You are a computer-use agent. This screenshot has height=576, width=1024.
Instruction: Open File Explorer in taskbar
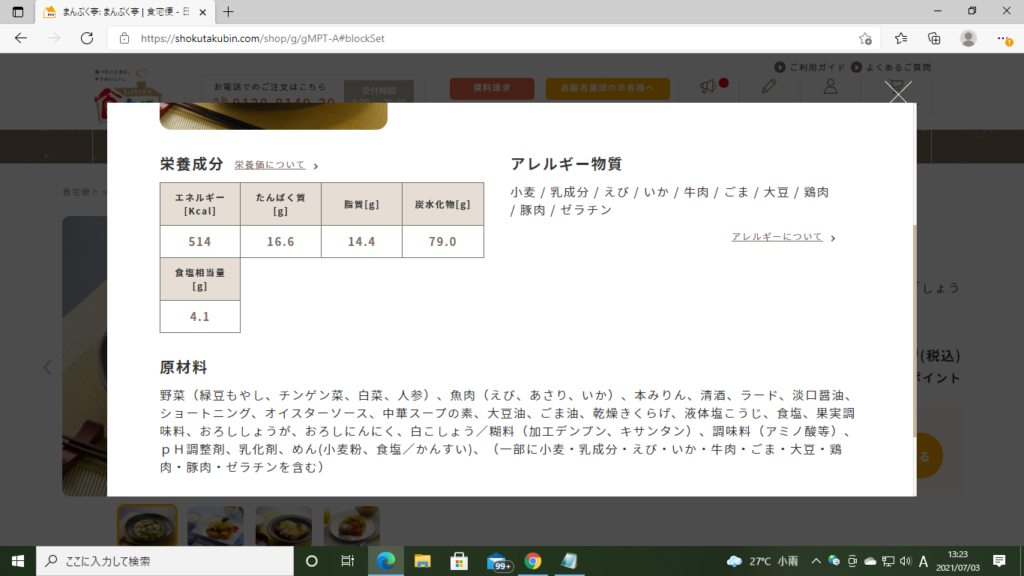[x=423, y=561]
